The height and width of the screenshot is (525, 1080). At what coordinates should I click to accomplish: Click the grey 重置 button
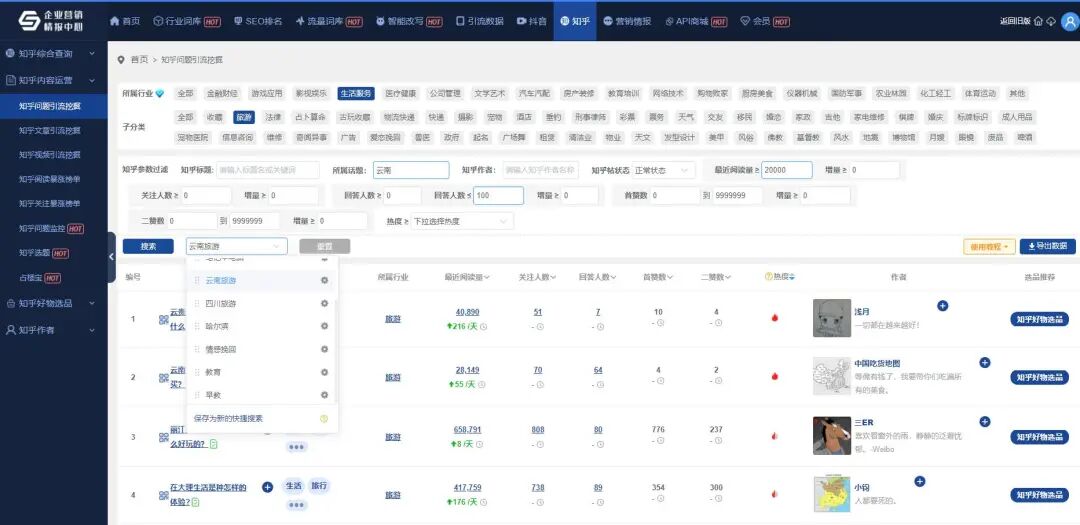[324, 246]
